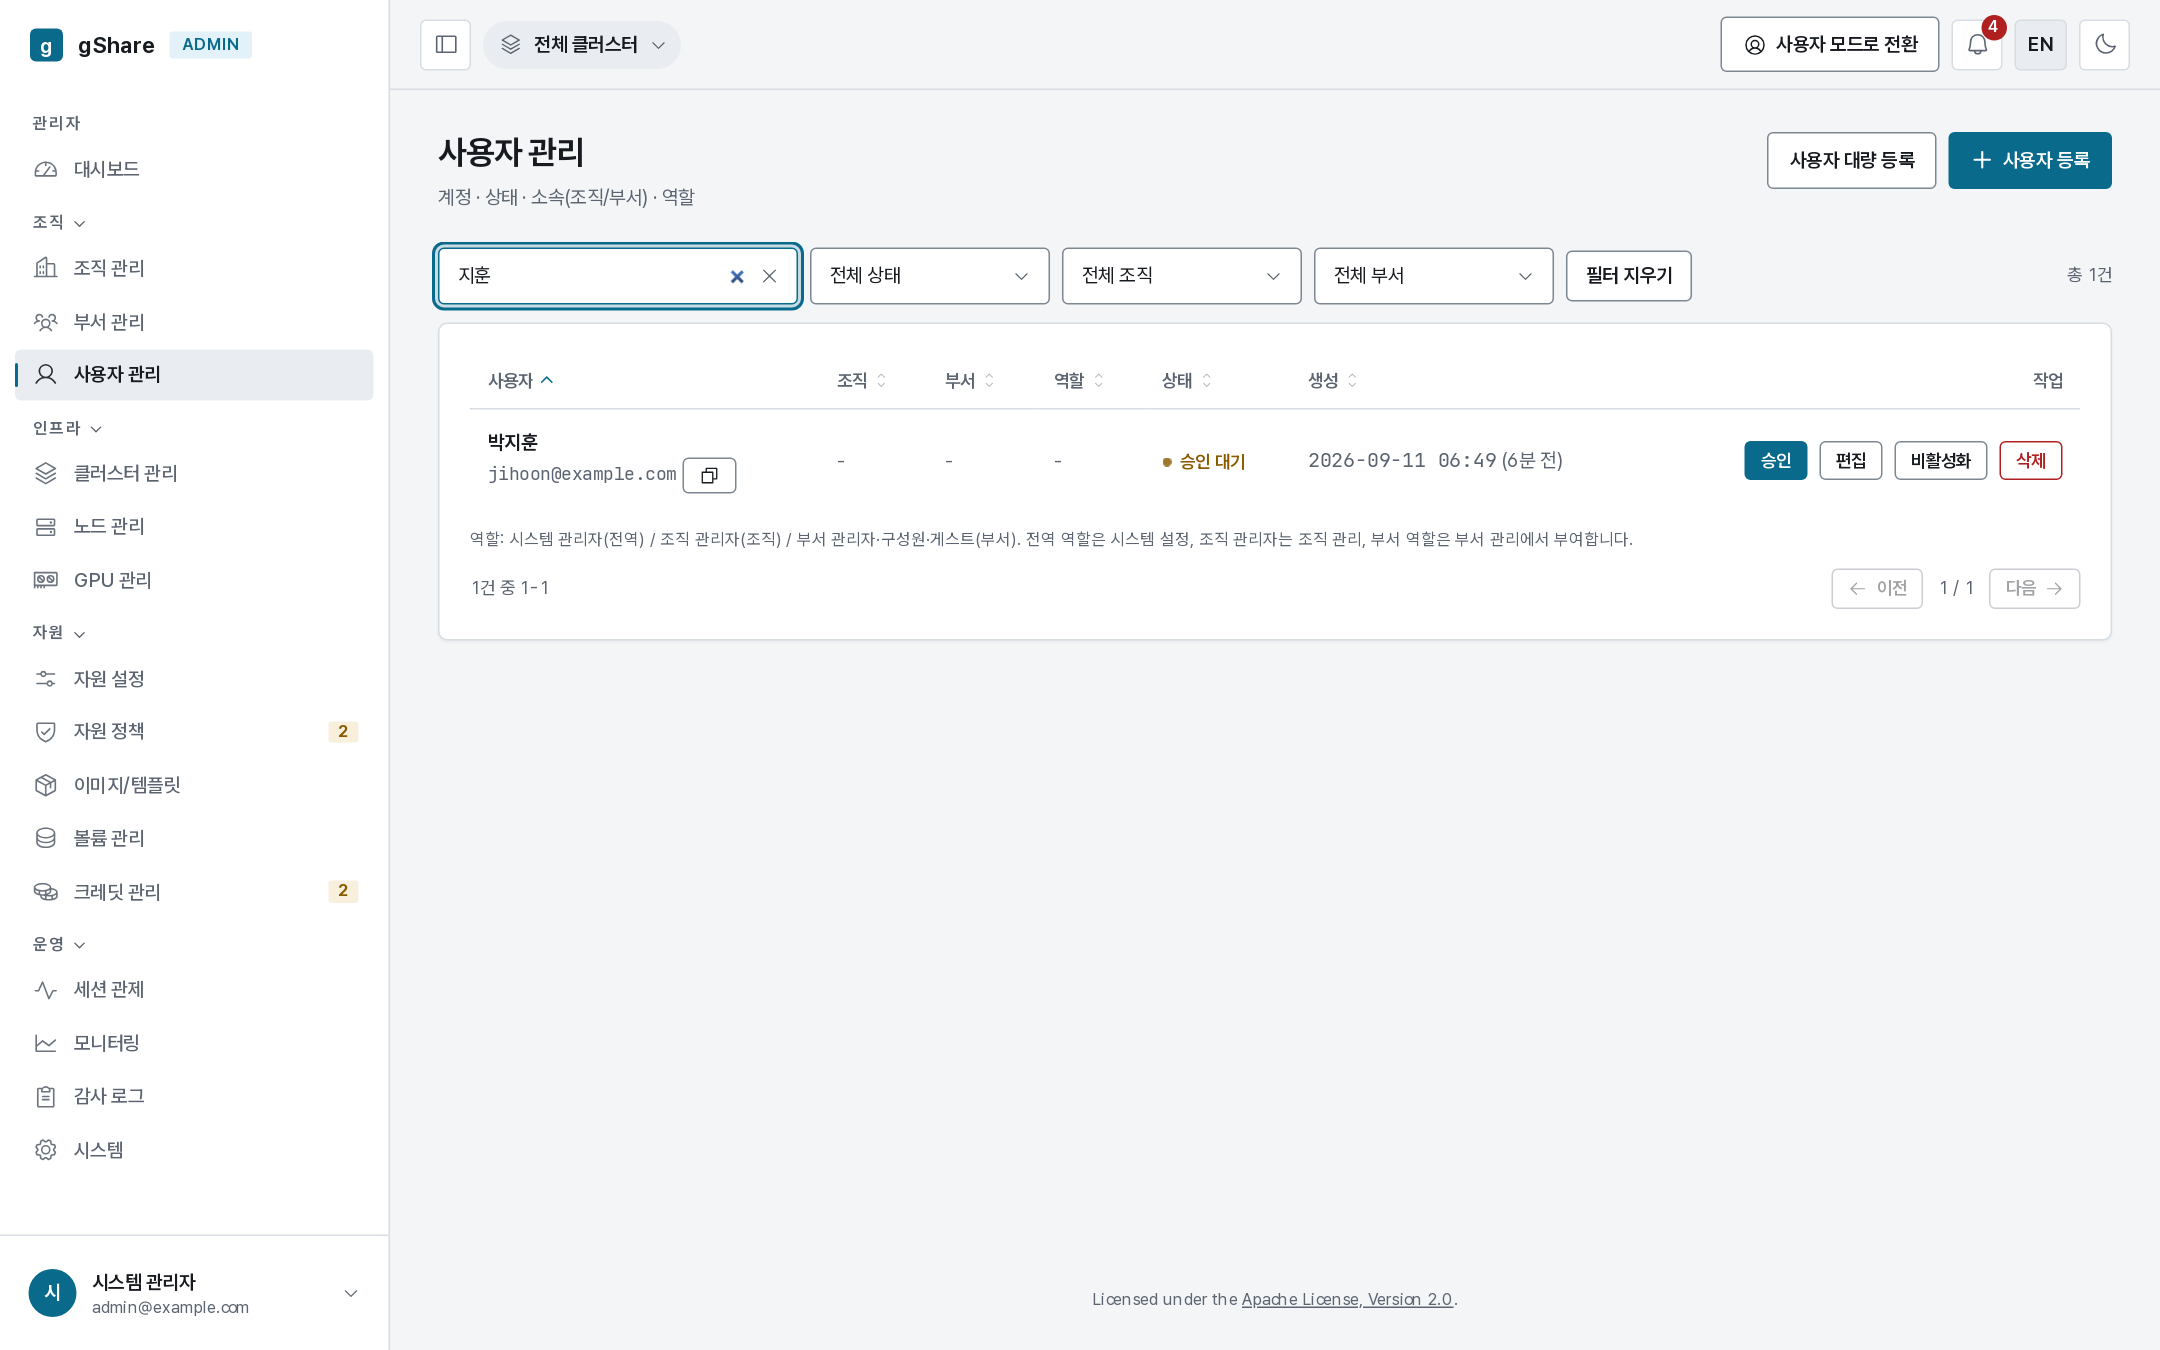Open the 전체 조직 dropdown

1181,276
